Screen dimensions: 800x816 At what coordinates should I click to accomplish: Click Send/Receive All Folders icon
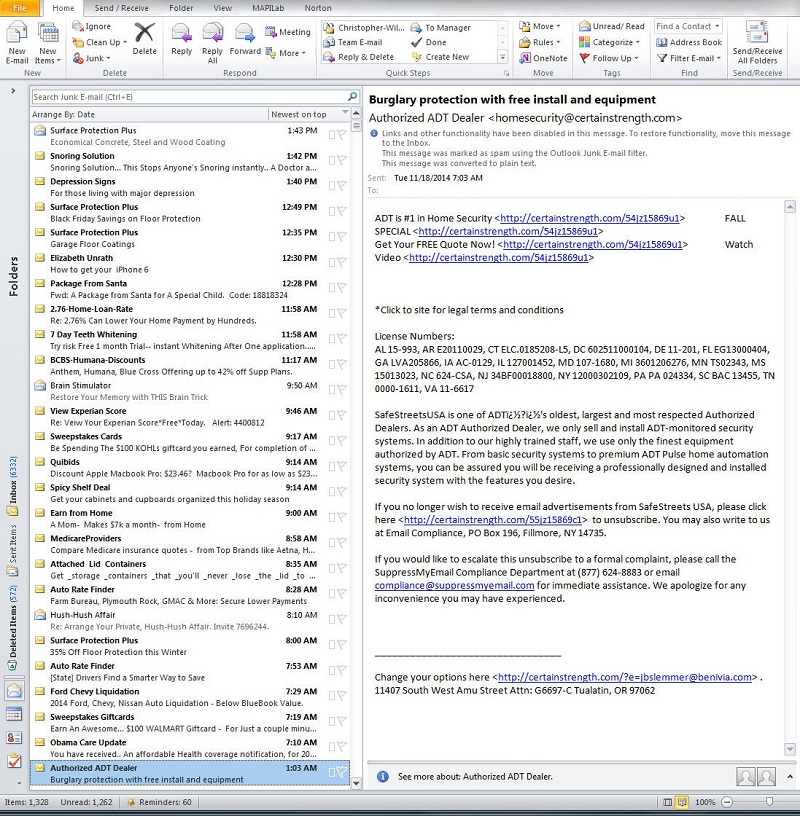[x=757, y=33]
